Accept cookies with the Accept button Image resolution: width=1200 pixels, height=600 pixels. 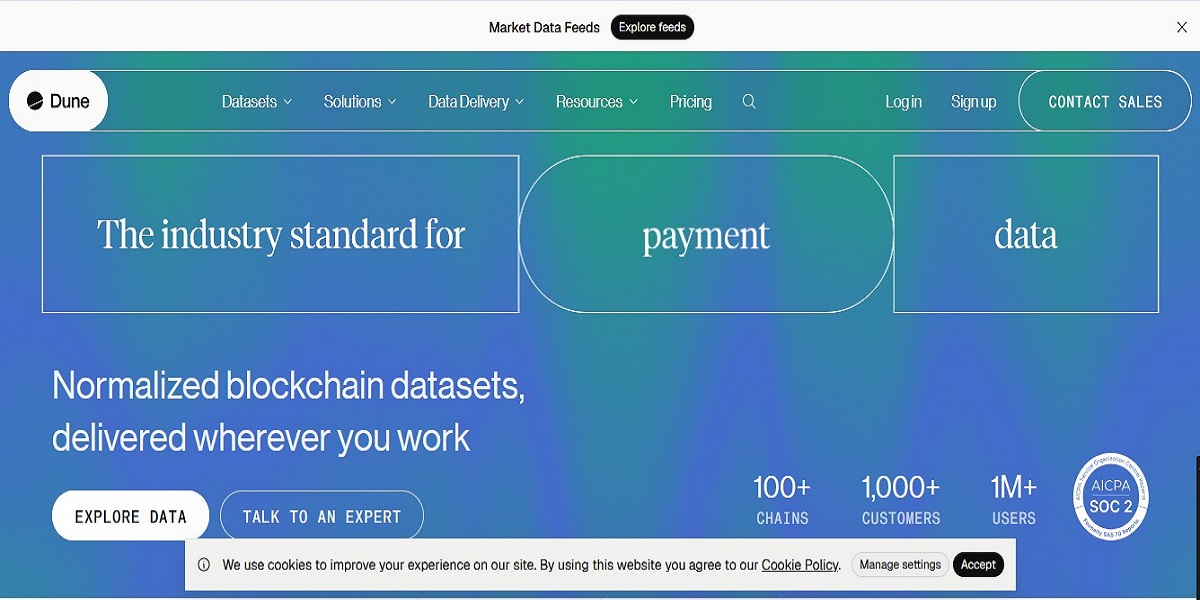tap(978, 565)
